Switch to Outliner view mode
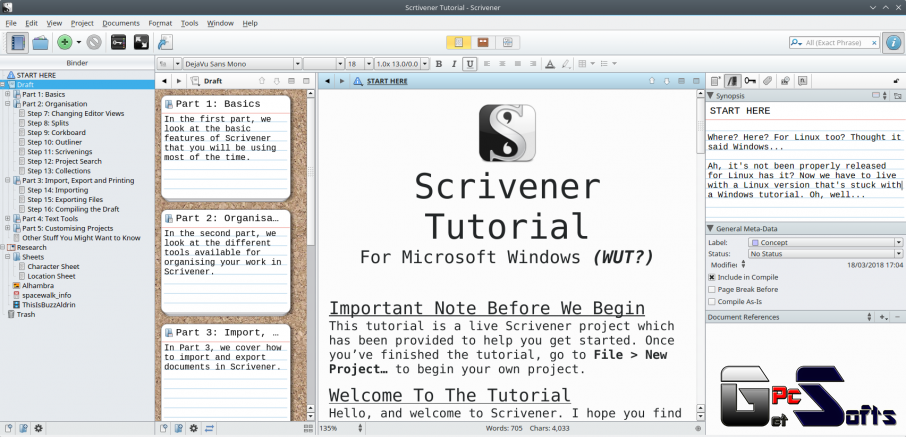 pos(507,42)
